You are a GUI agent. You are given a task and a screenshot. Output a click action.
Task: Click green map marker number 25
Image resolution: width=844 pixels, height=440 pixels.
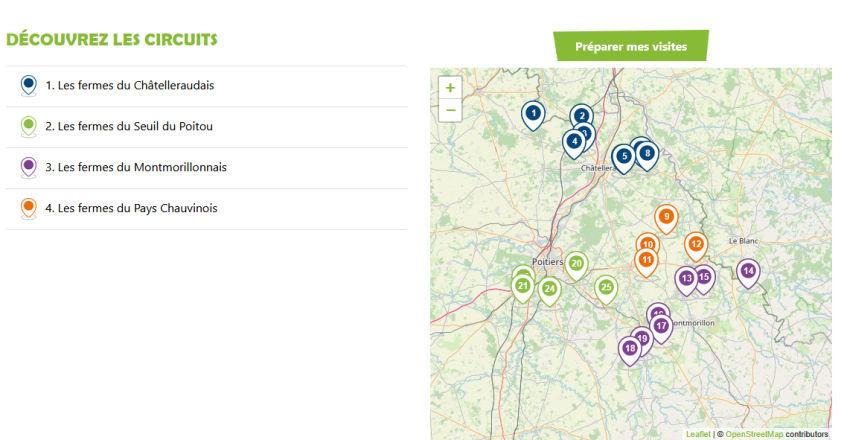(x=605, y=287)
